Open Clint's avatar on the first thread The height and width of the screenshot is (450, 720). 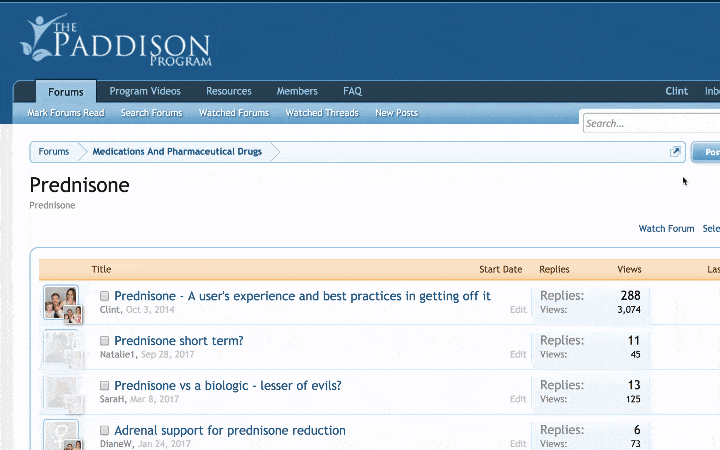61,302
